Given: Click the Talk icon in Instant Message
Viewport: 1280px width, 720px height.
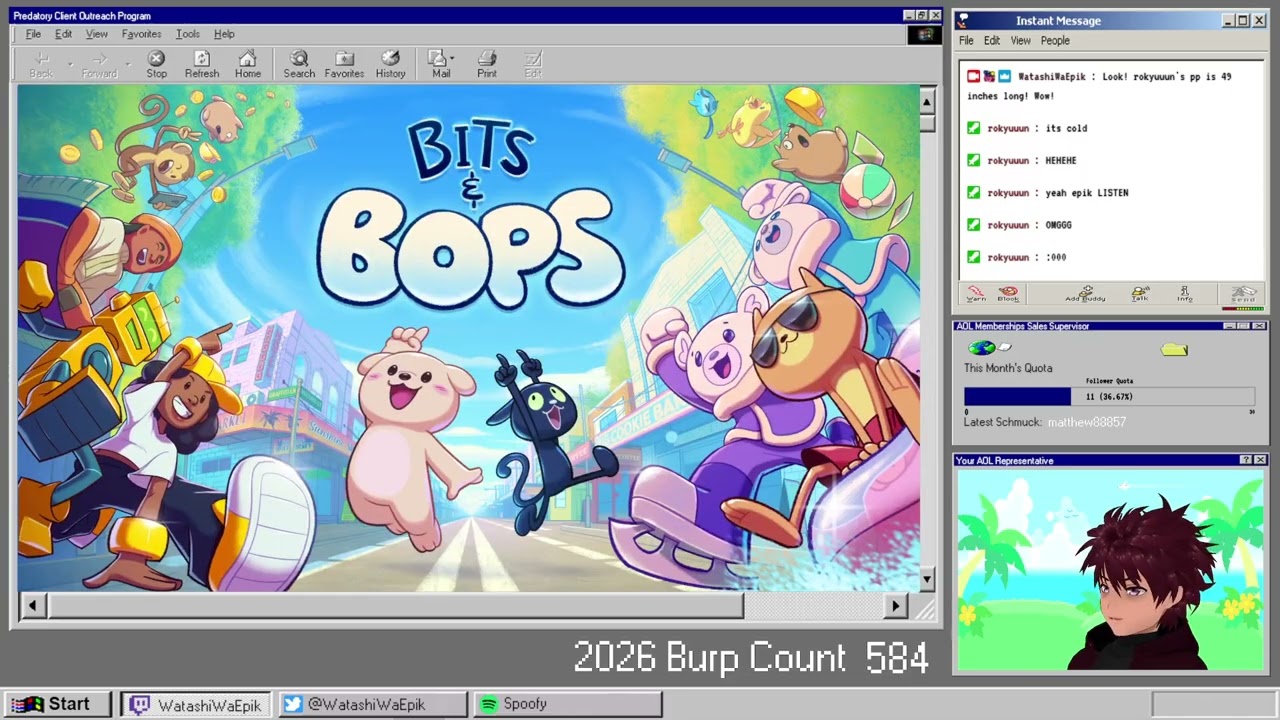Looking at the screenshot, I should click(x=1140, y=293).
